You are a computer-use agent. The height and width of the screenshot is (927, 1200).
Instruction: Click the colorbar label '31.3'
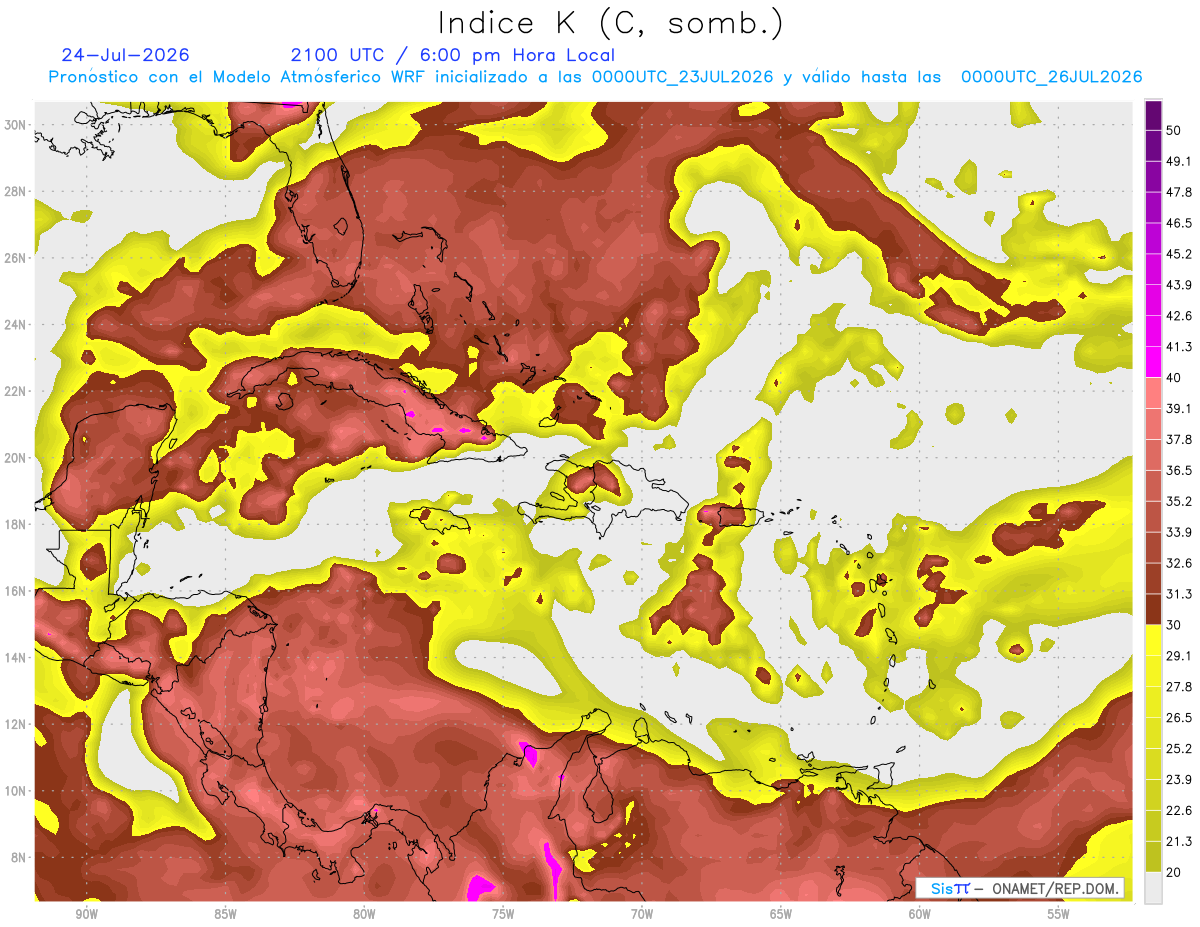point(1180,594)
